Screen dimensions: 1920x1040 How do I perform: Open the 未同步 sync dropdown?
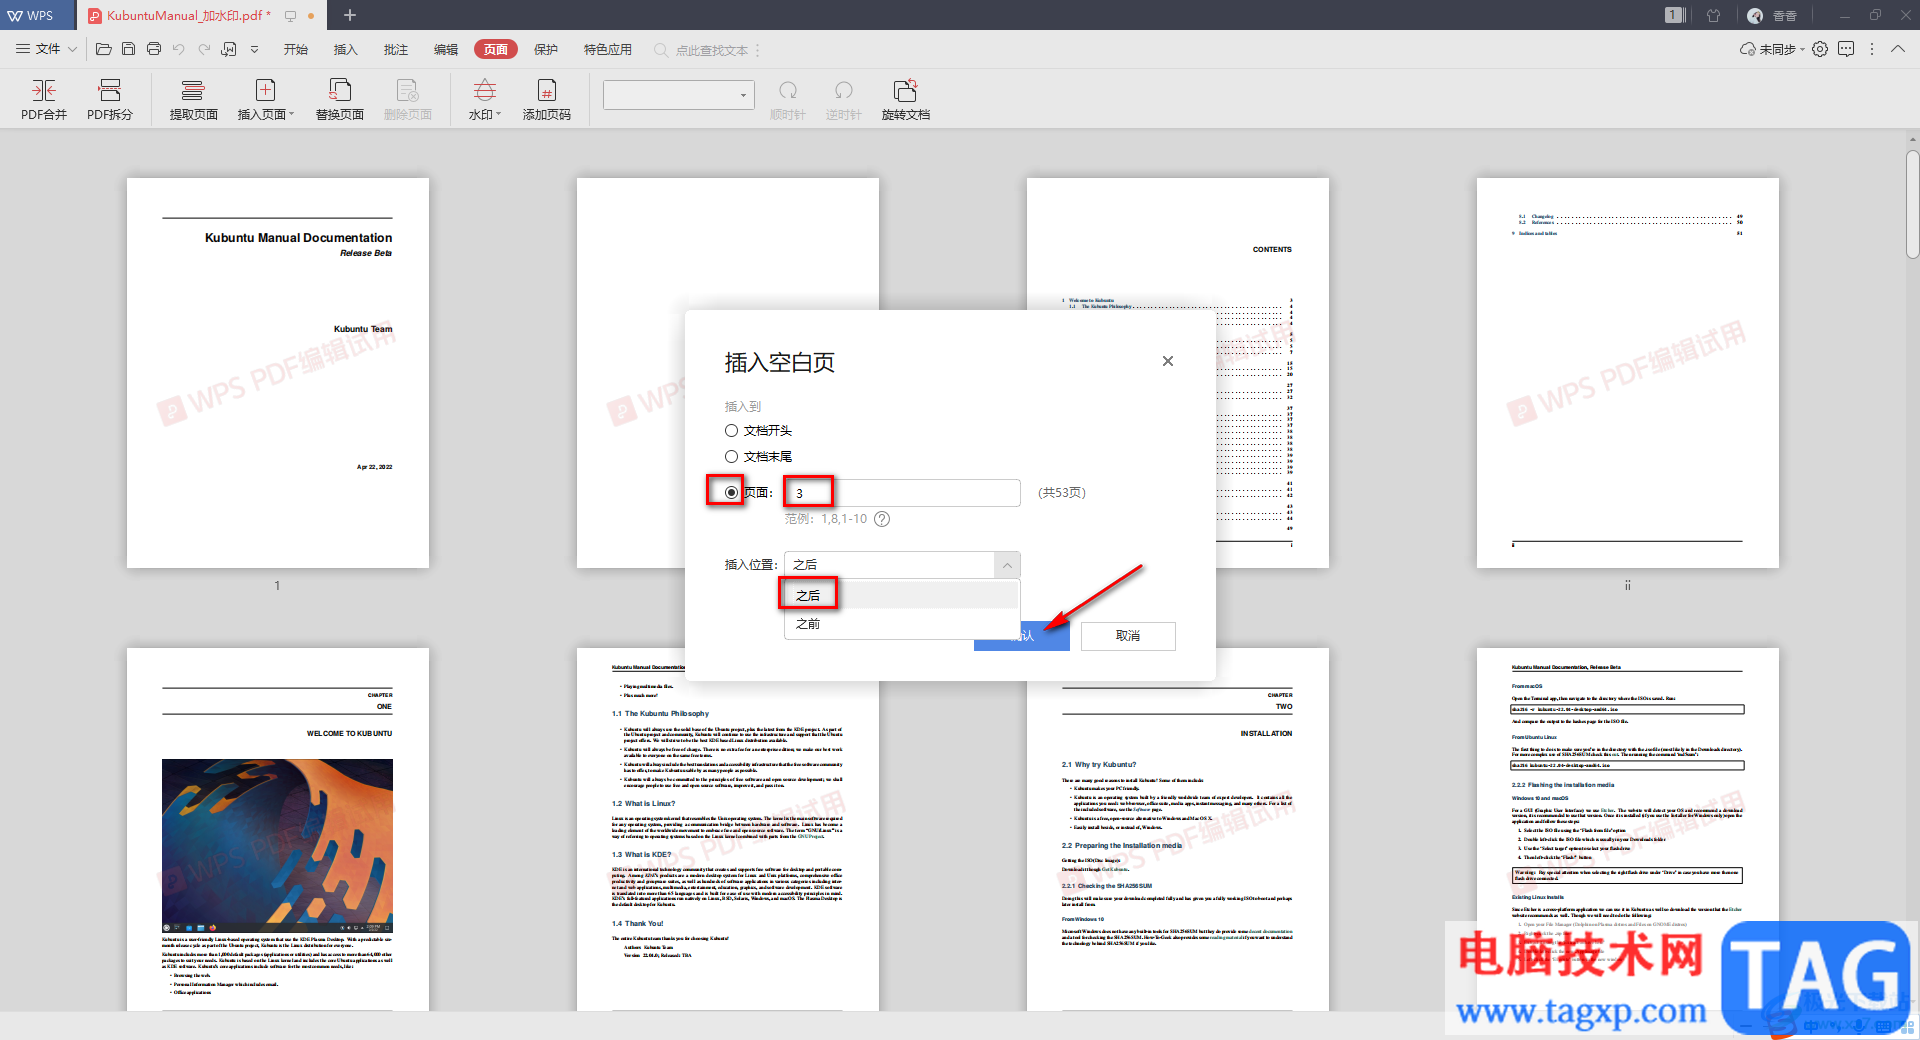(1772, 49)
